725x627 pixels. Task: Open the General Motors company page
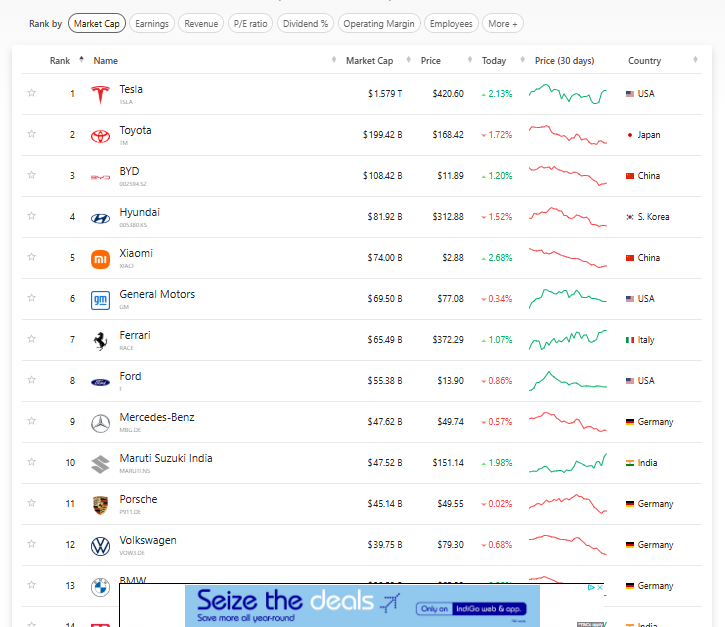coord(157,294)
